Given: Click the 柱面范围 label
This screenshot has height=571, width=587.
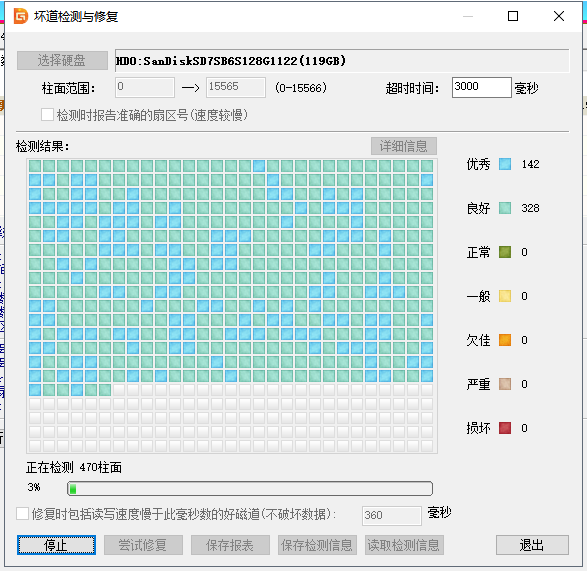Looking at the screenshot, I should click(69, 89).
